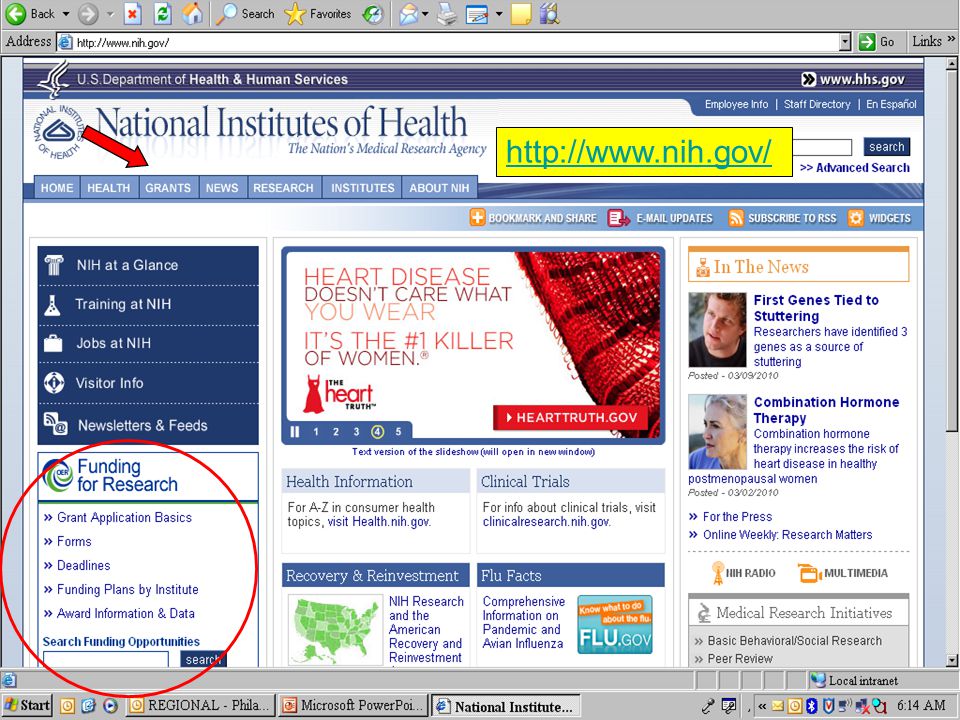
Task: Click the vertical scrollbar down arrow
Action: (951, 660)
